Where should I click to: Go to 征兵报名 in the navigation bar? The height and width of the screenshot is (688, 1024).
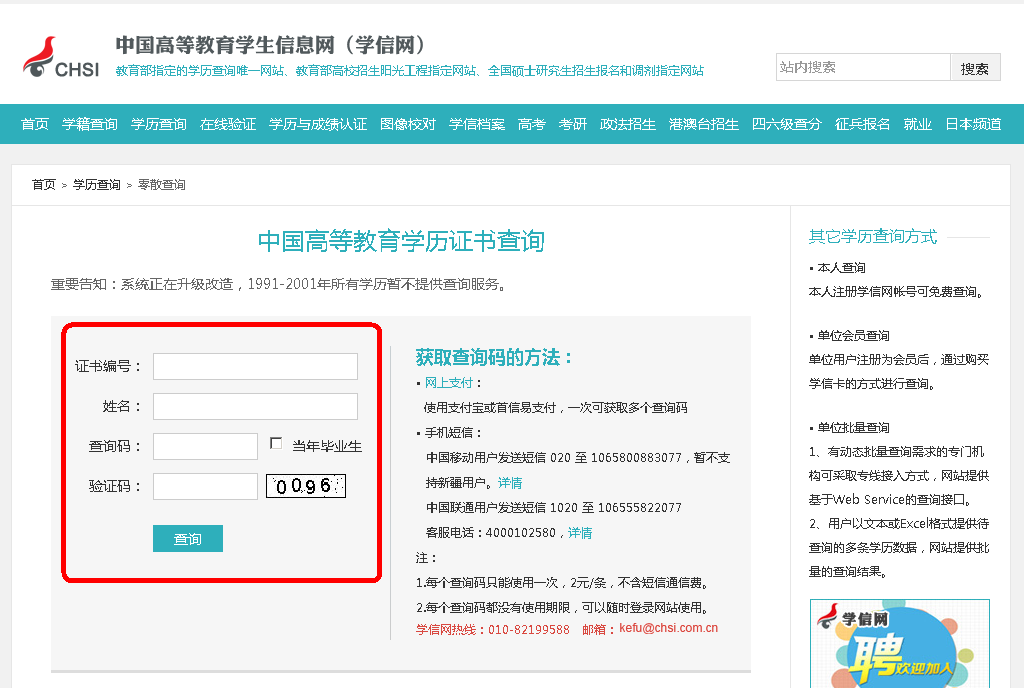coord(862,124)
